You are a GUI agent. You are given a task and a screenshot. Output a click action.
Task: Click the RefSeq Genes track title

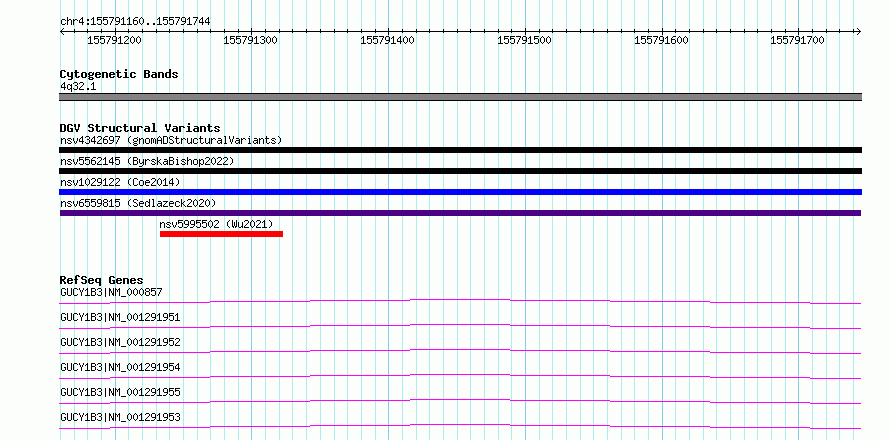(x=102, y=280)
